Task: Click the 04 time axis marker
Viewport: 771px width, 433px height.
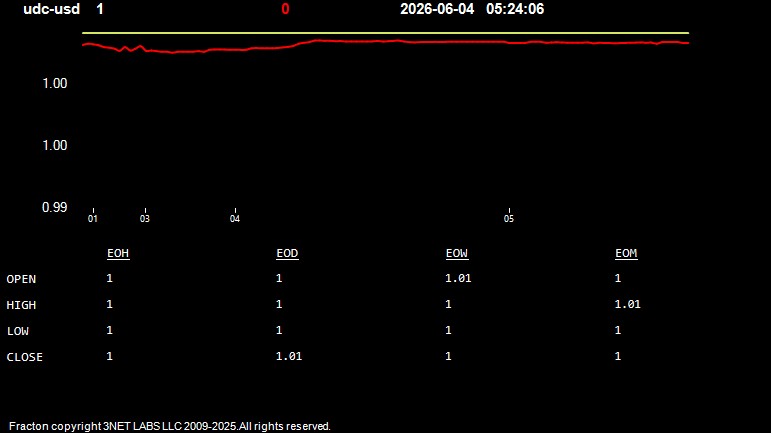Action: pos(235,218)
